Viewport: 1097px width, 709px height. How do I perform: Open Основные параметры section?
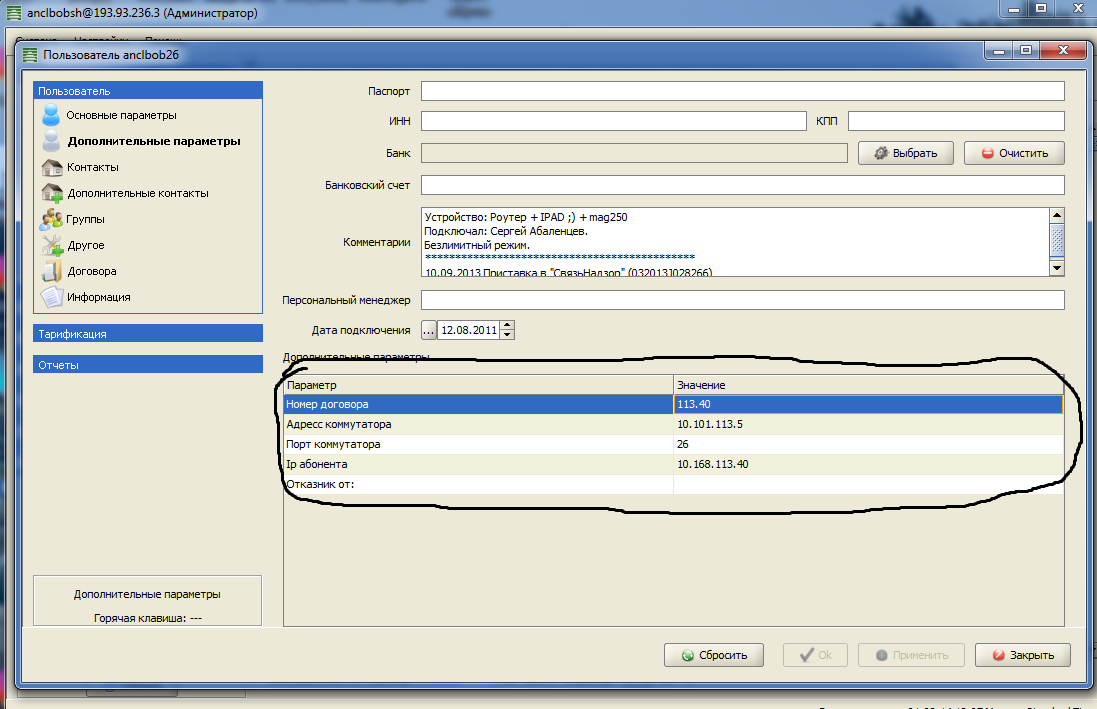pyautogui.click(x=121, y=115)
